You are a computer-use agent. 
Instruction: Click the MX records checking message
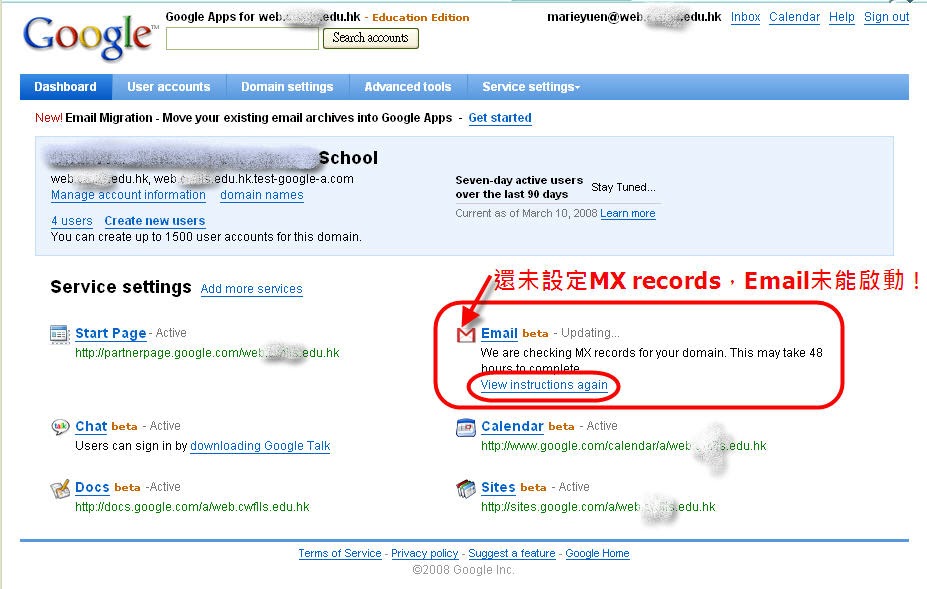tap(652, 360)
